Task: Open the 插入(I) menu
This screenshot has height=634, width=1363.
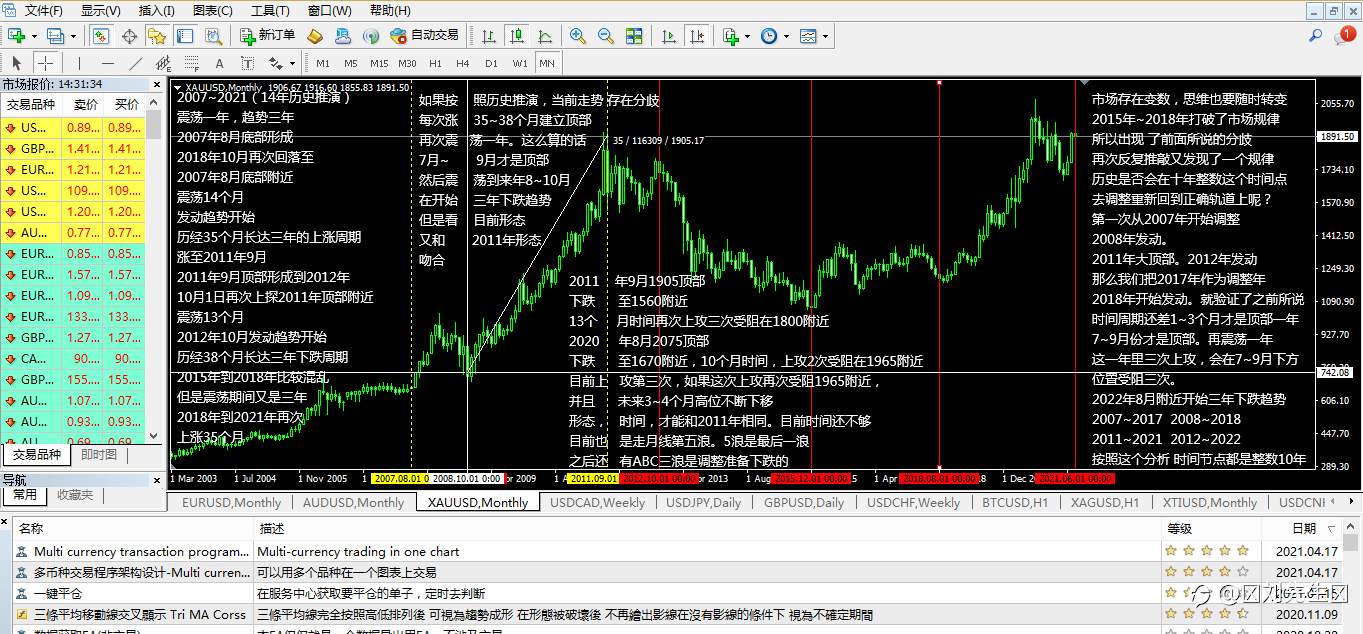Action: 156,10
